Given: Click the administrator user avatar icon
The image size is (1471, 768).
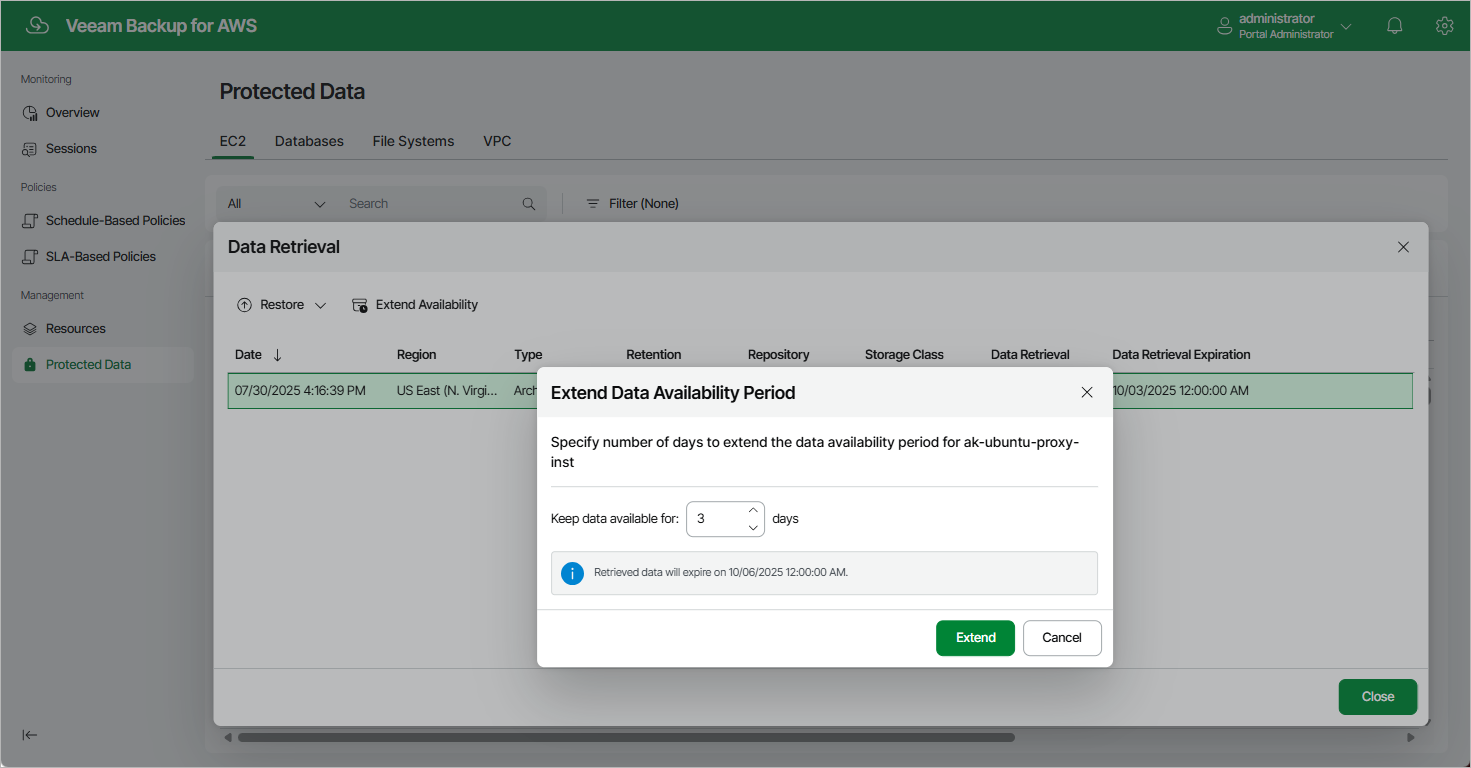Looking at the screenshot, I should click(x=1224, y=26).
